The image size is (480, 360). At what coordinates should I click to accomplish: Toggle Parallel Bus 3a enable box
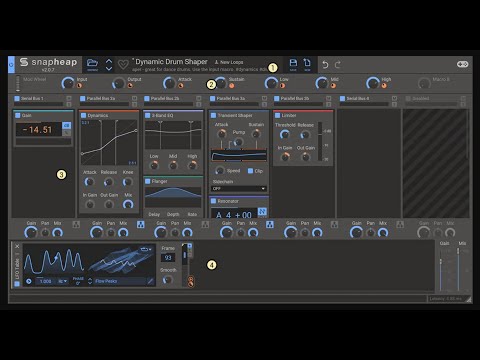(x=213, y=98)
